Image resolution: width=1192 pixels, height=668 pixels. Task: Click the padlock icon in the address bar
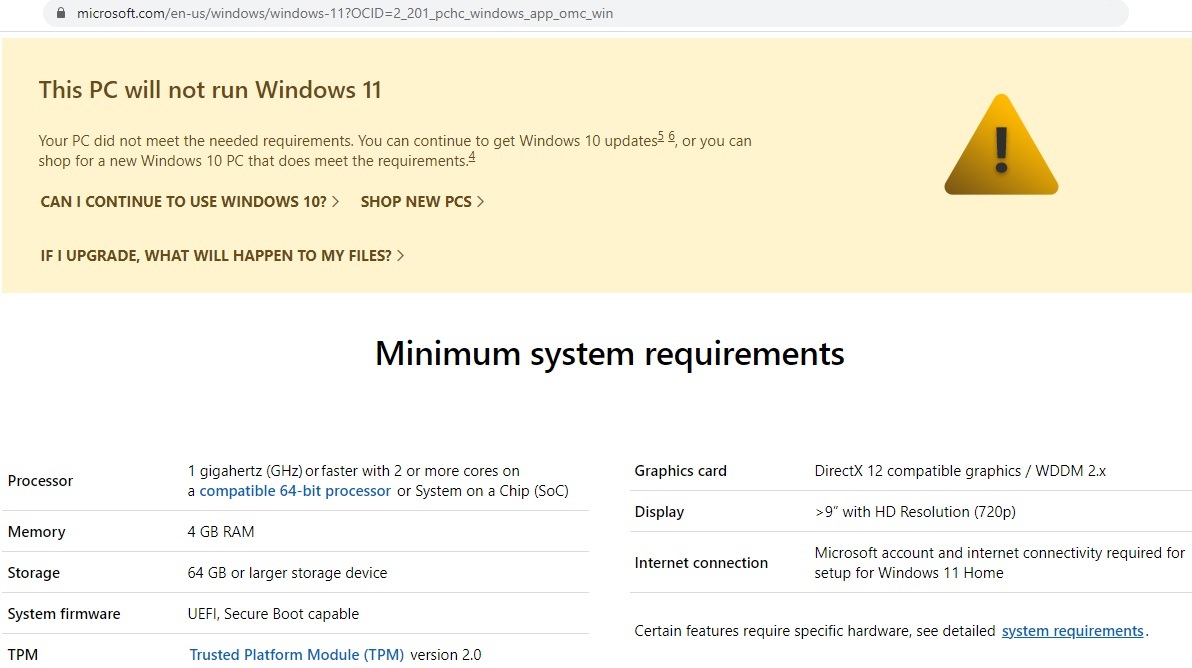tap(60, 14)
